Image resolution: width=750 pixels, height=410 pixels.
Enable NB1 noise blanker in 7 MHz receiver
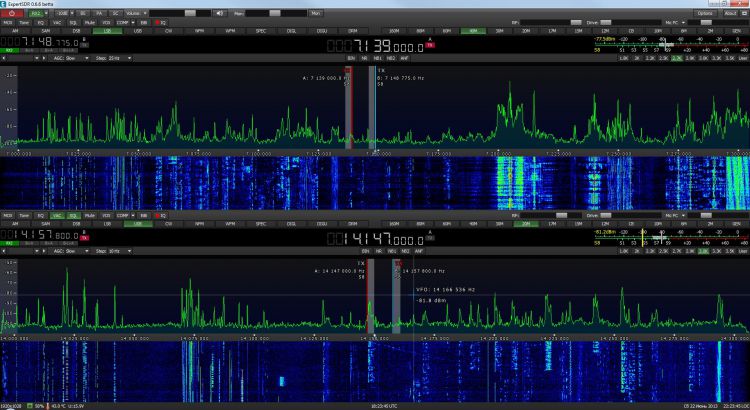tap(377, 58)
